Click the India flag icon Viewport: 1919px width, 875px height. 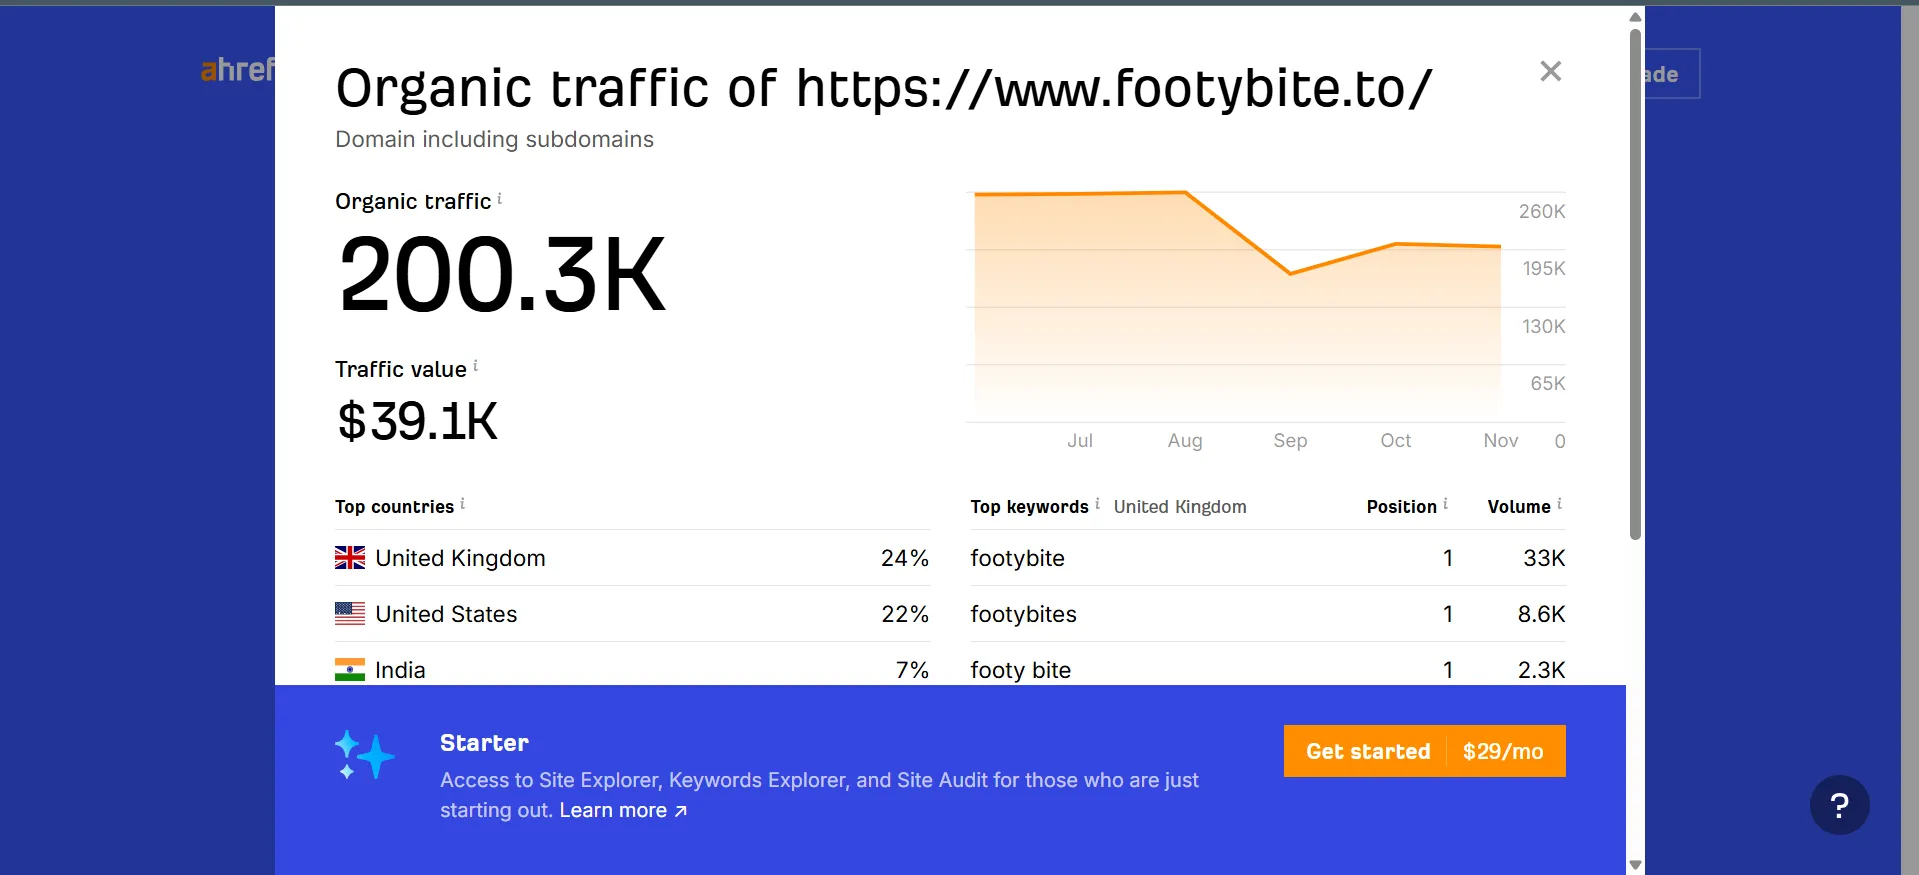(x=350, y=669)
